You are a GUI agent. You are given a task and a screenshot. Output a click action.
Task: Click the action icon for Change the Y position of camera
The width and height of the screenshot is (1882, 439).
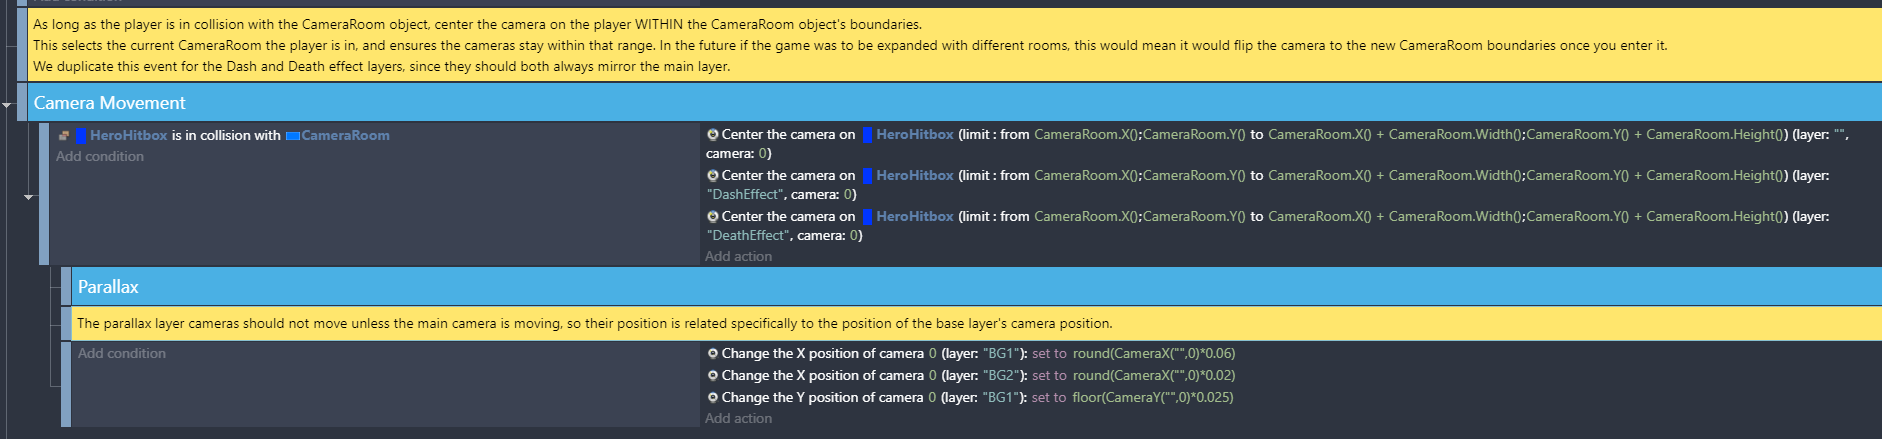(713, 397)
